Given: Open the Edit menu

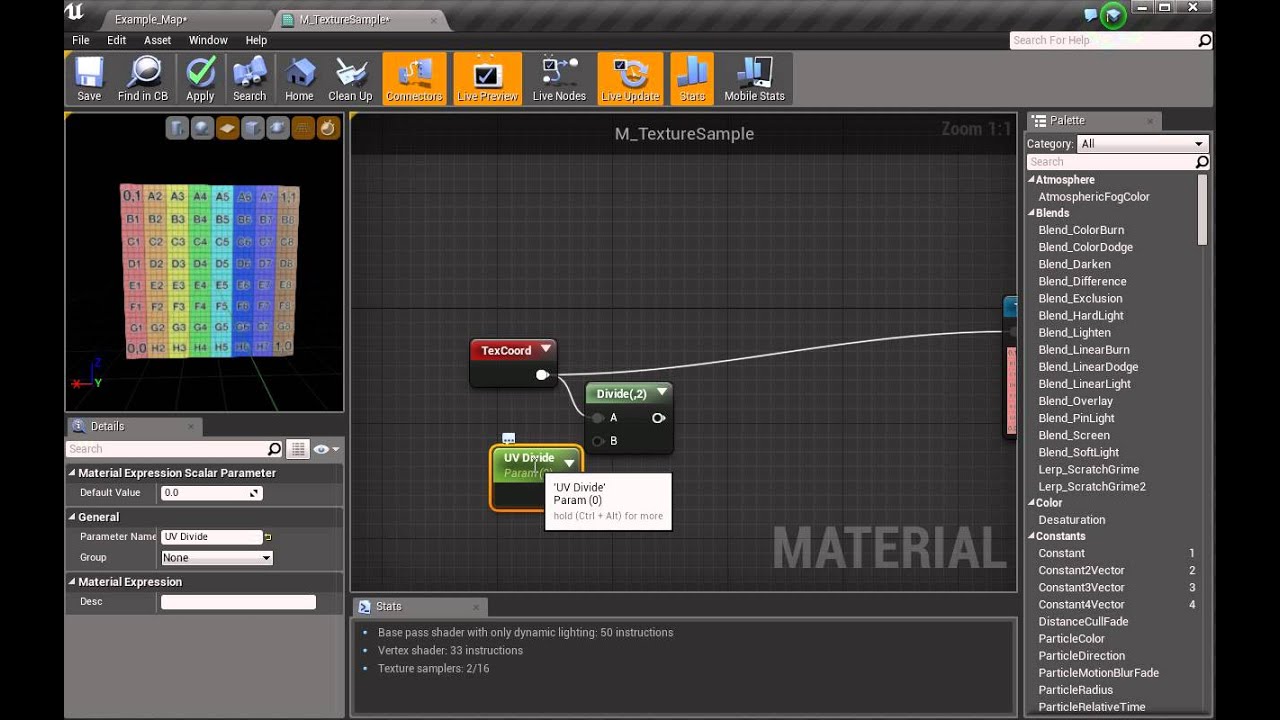Looking at the screenshot, I should (x=117, y=40).
